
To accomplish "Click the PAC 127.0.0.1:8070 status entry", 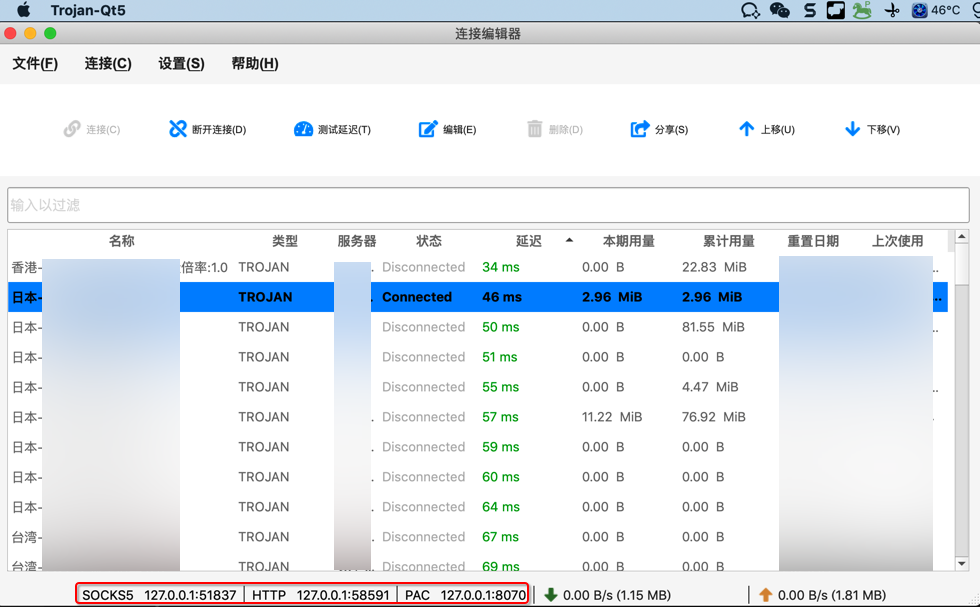I will pos(466,595).
